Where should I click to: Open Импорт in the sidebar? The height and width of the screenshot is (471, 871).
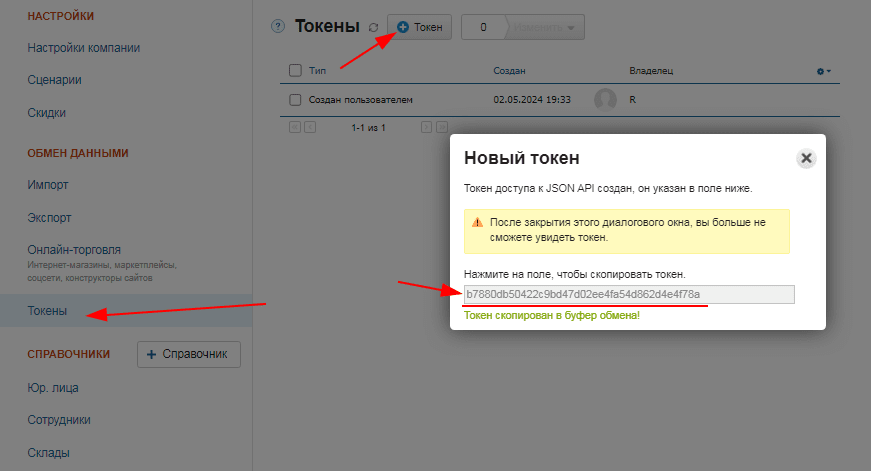(x=48, y=185)
